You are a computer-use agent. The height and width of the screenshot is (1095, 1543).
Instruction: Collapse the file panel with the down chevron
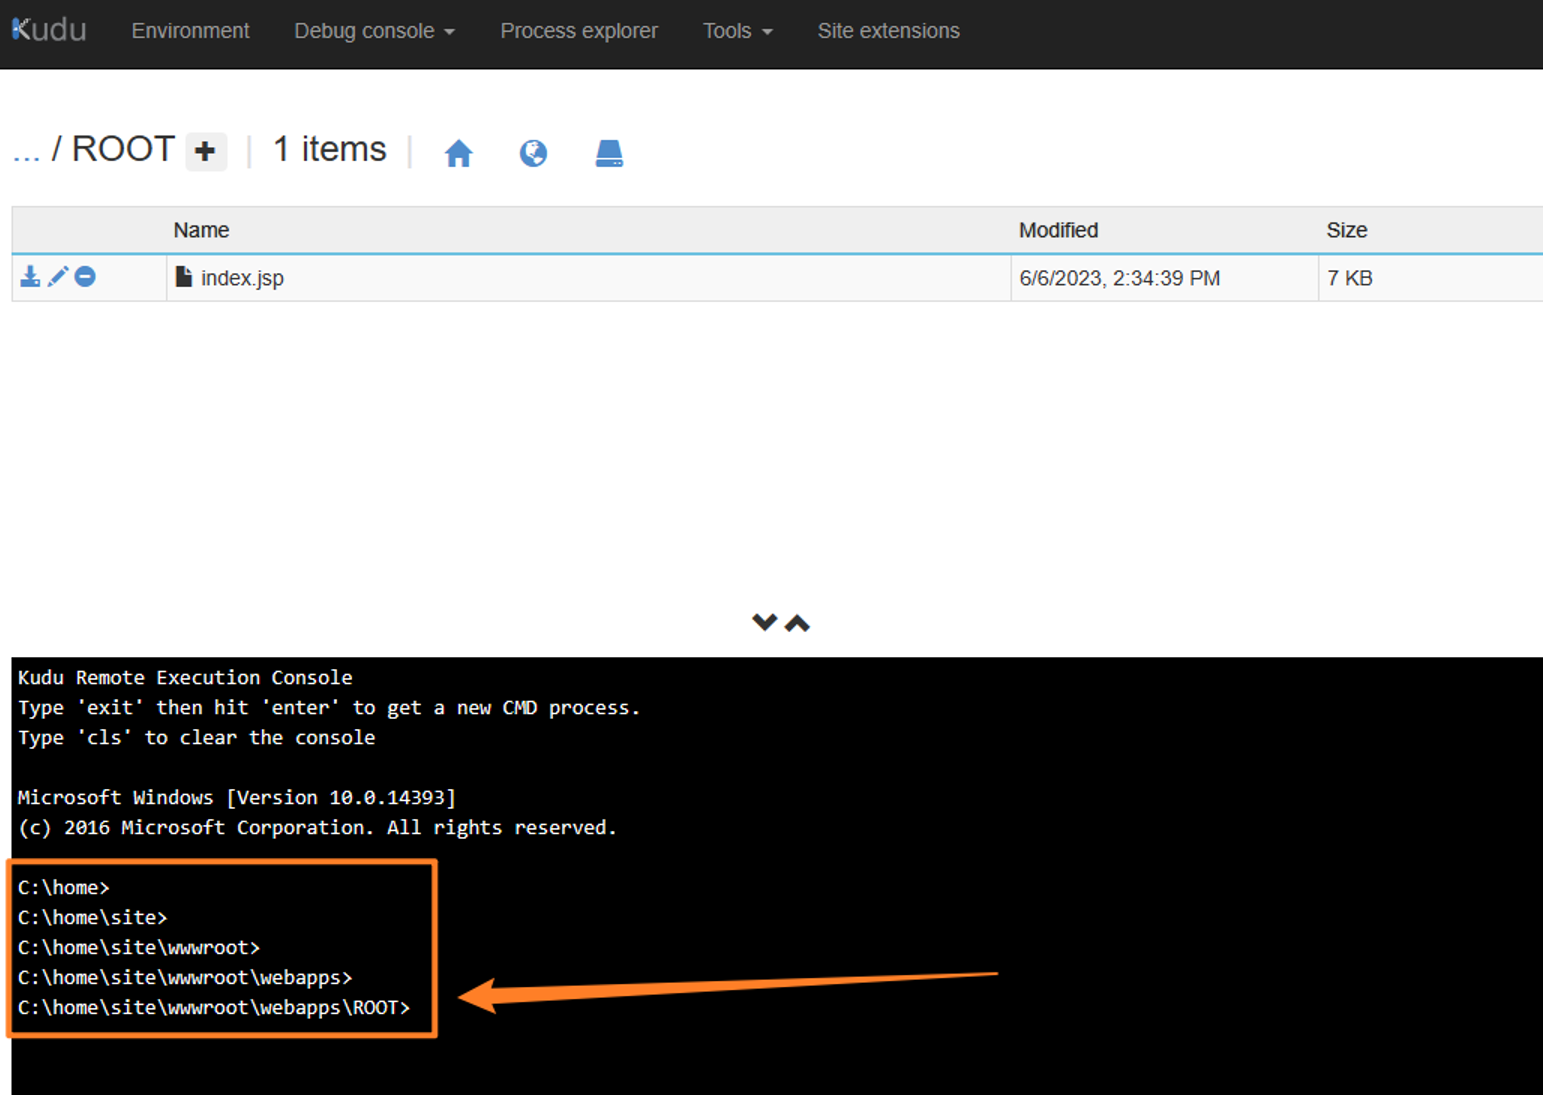tap(764, 622)
